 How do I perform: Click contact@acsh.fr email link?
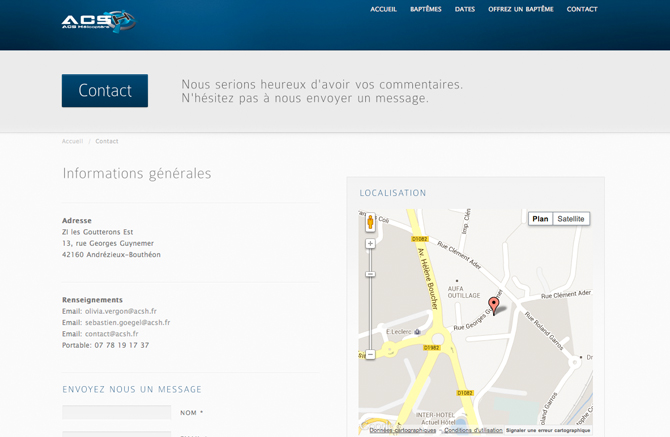coord(111,334)
